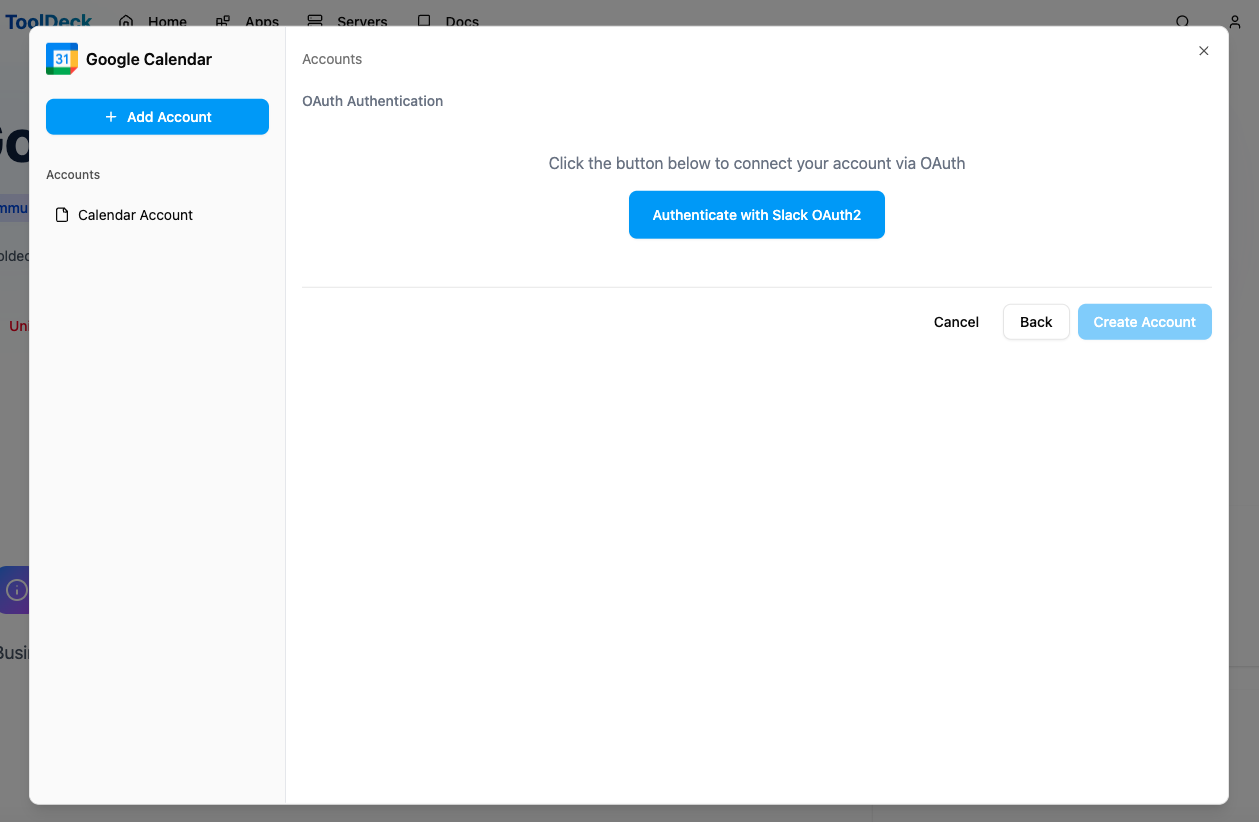Open Apps in the background navigation bar

248,19
